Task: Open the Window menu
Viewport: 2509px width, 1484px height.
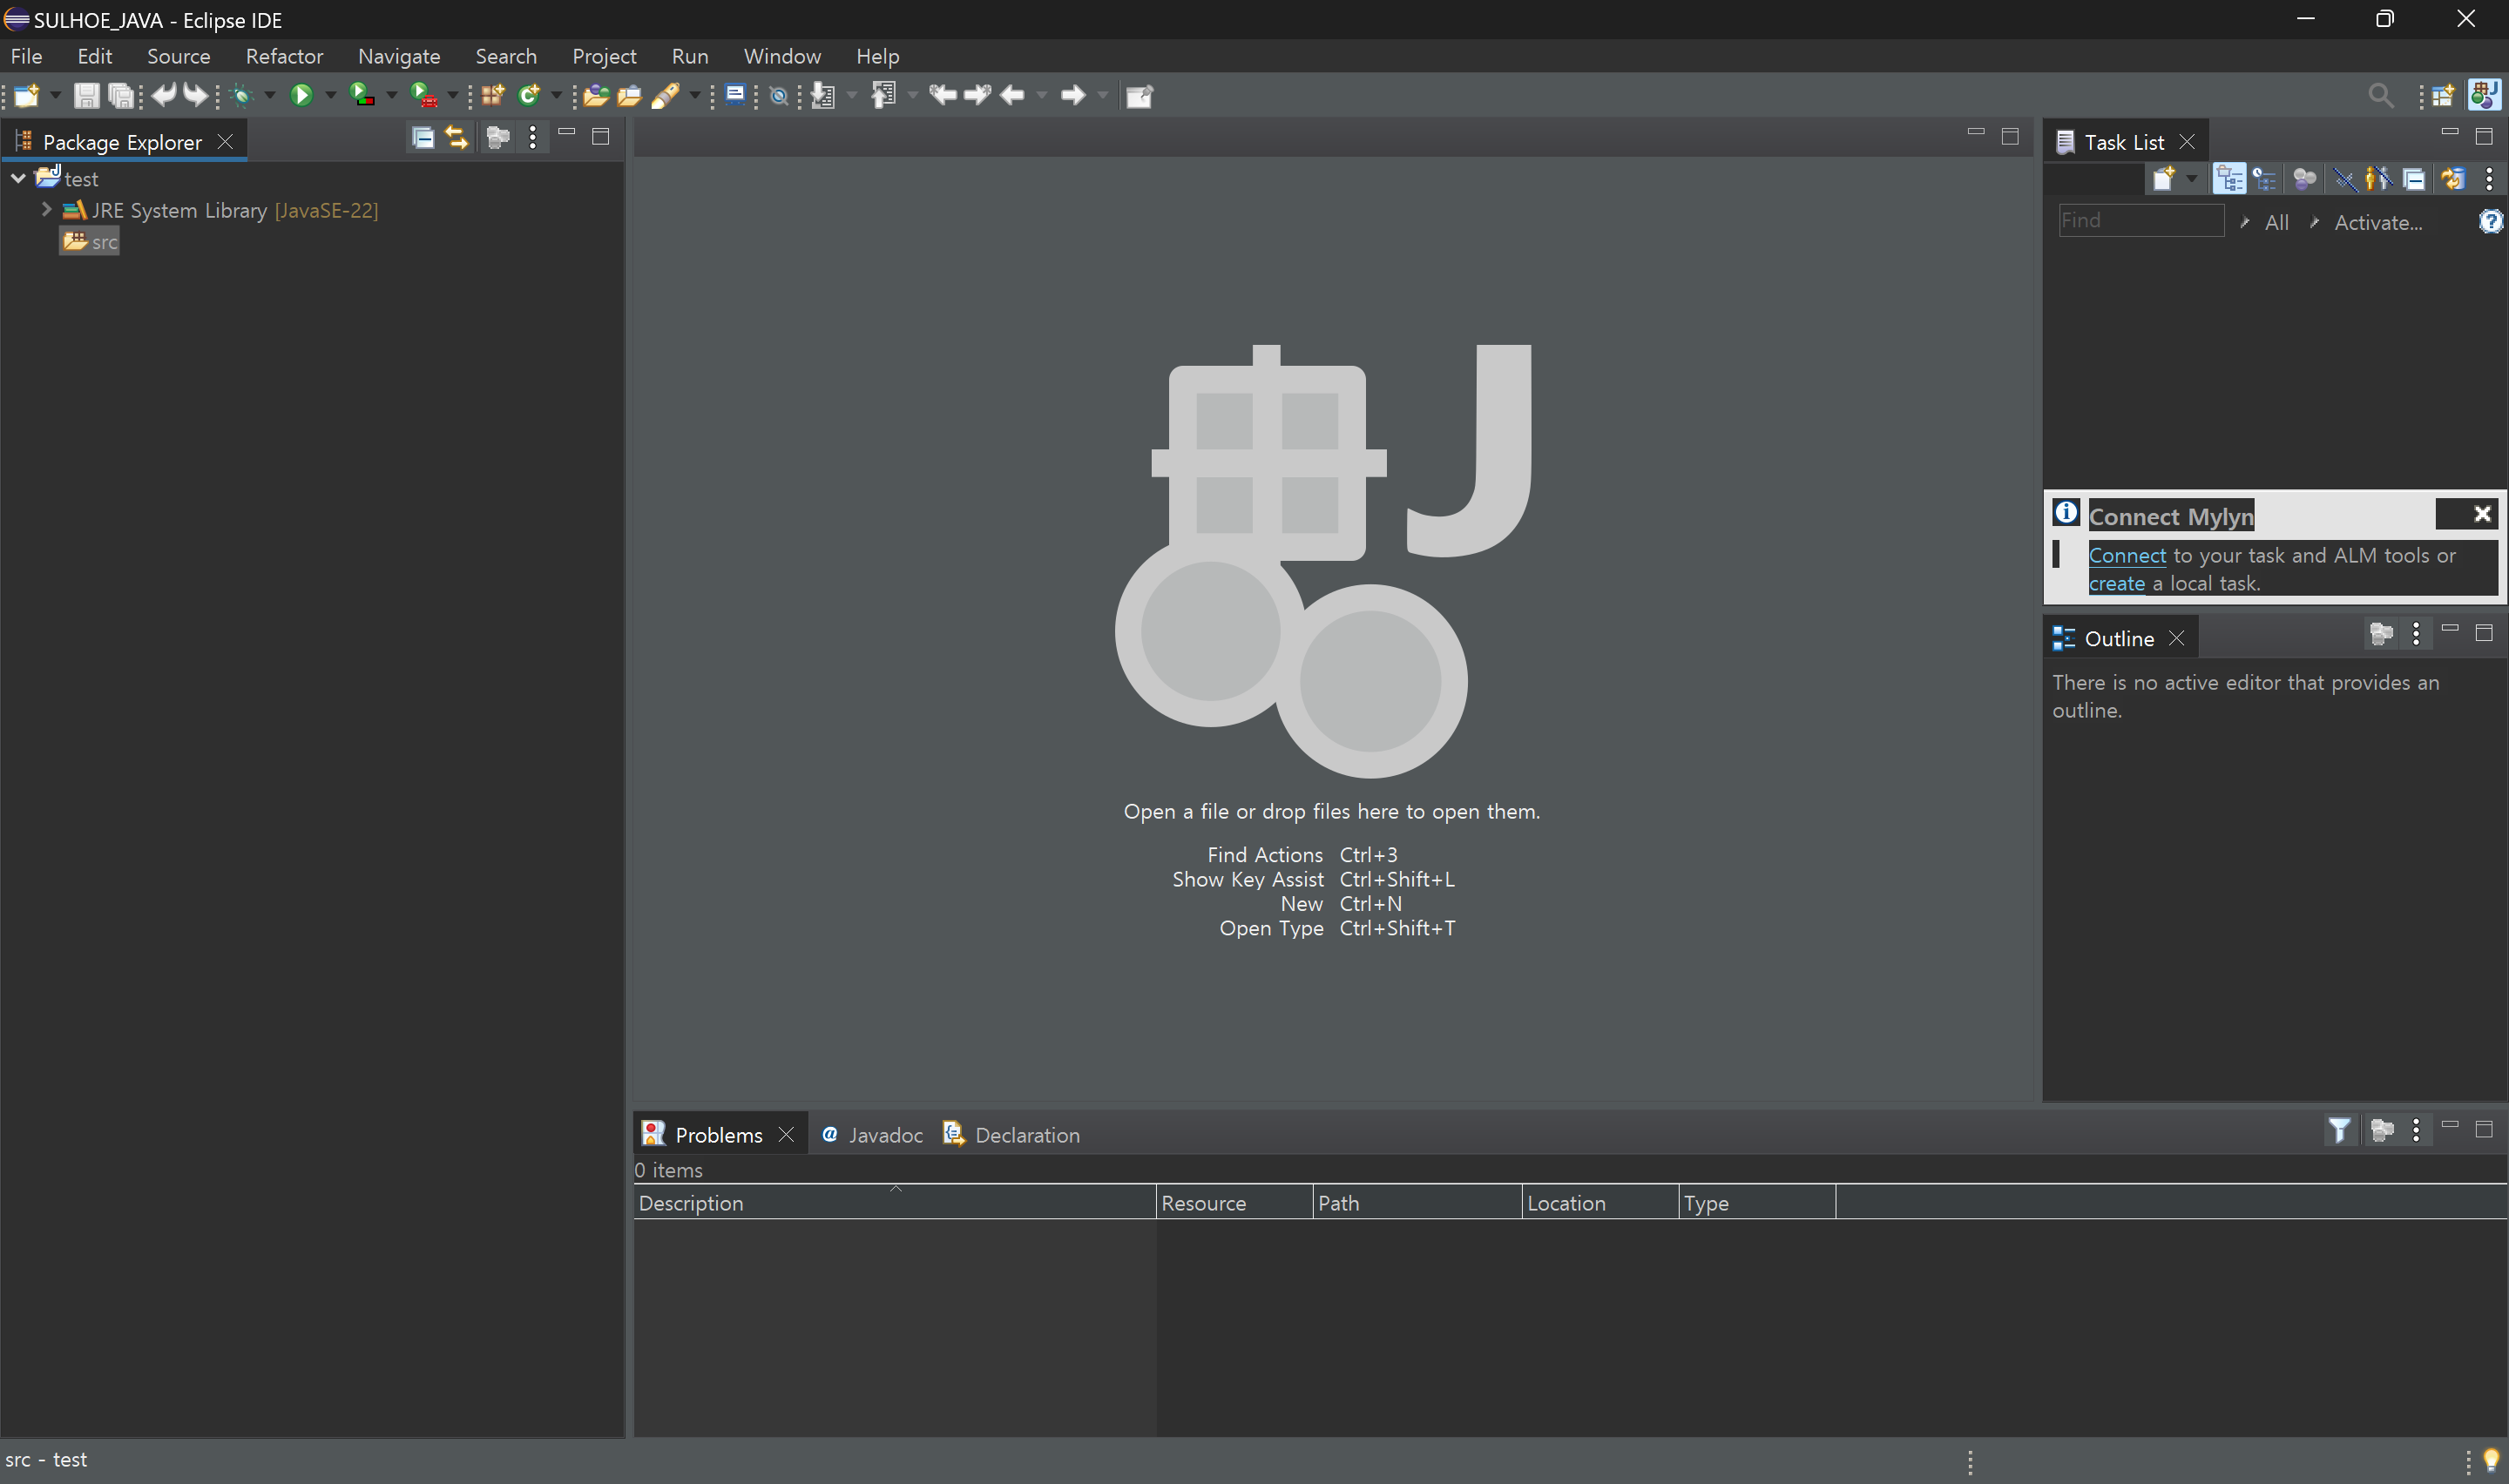Action: 782,56
